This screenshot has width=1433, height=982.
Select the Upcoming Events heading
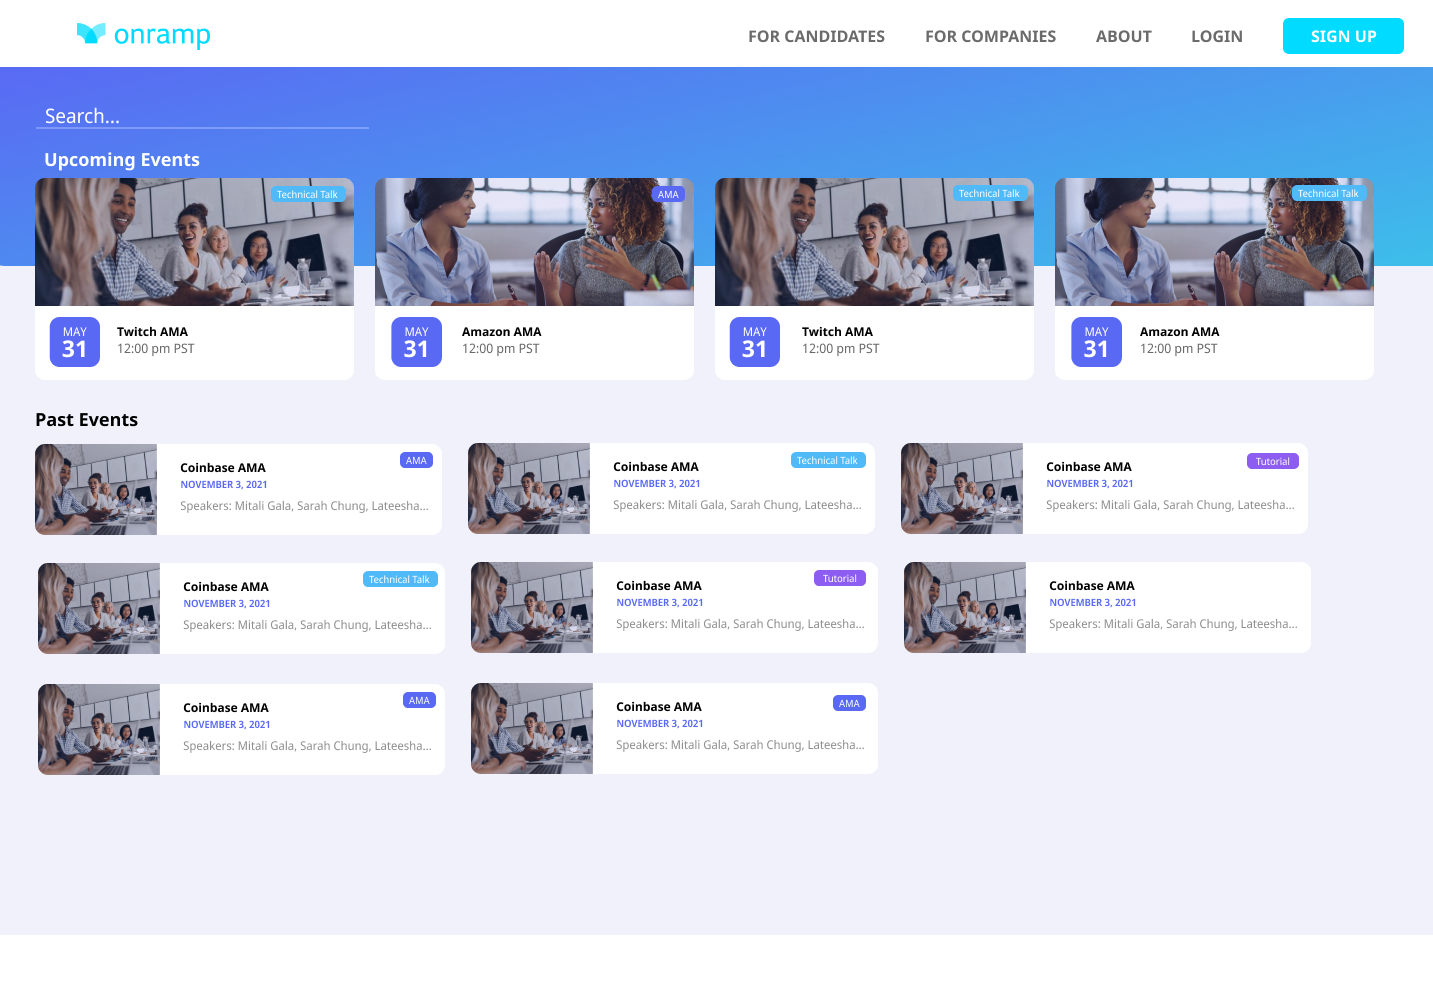click(122, 160)
